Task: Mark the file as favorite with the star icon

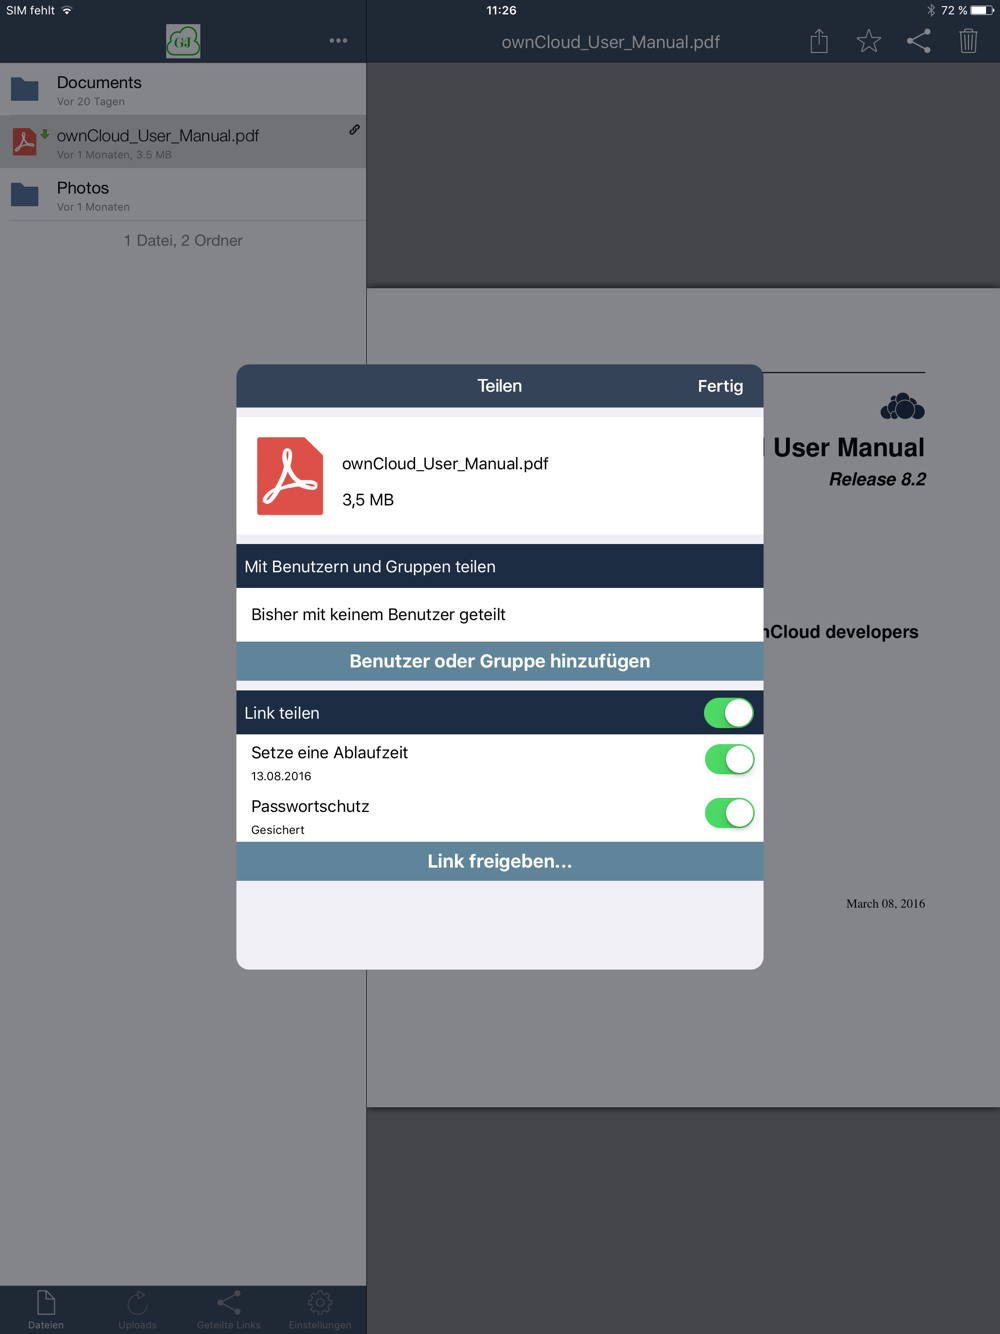Action: click(869, 41)
